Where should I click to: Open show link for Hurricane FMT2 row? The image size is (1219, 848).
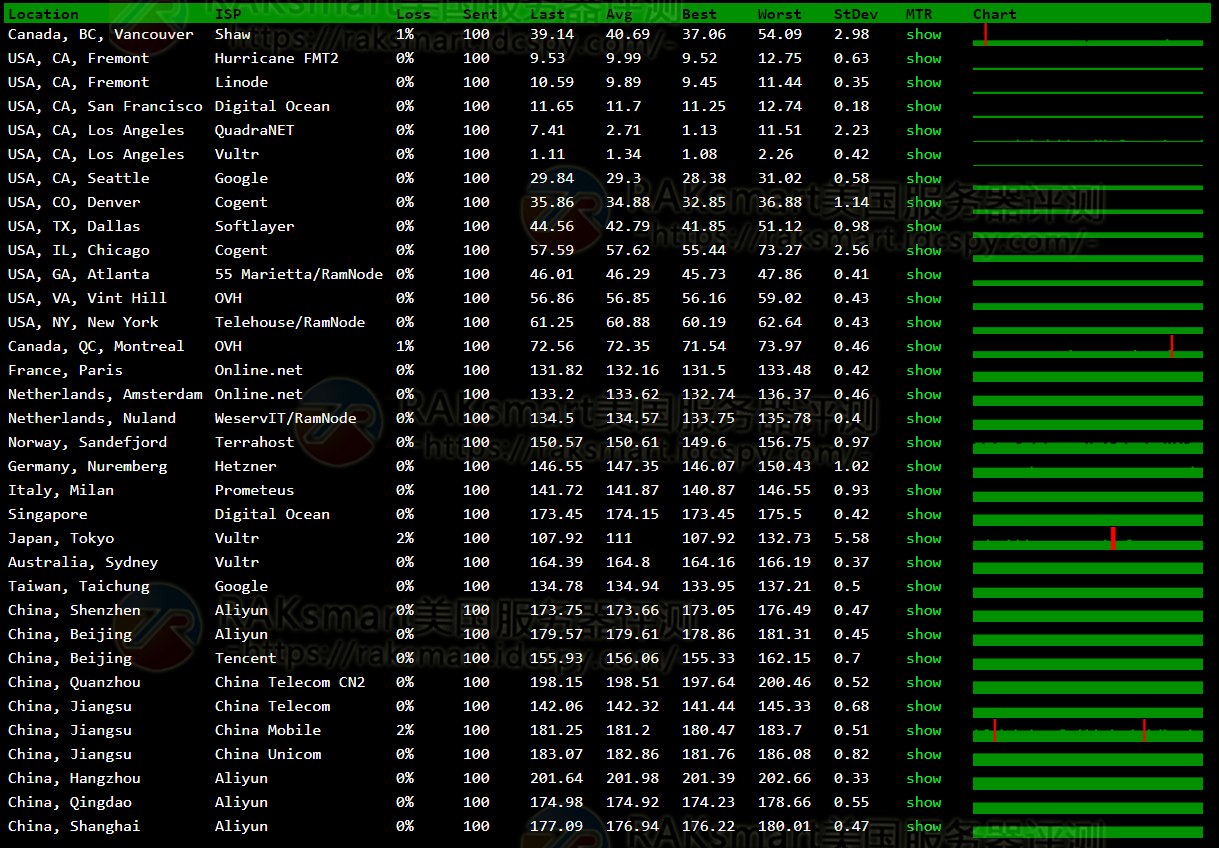[924, 58]
